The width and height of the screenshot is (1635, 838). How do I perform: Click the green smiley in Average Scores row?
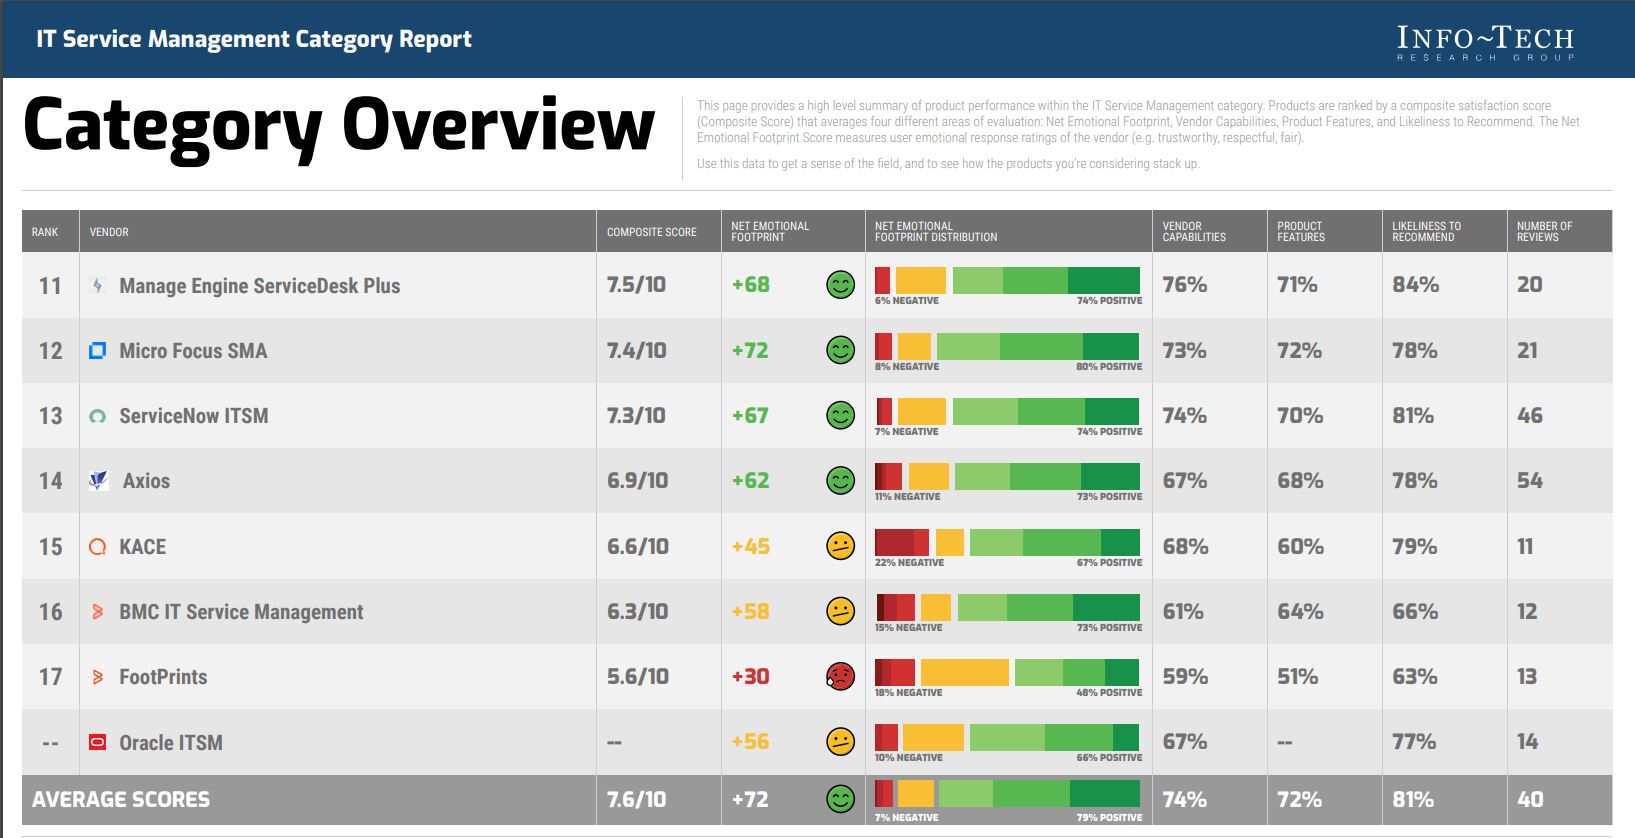[840, 799]
